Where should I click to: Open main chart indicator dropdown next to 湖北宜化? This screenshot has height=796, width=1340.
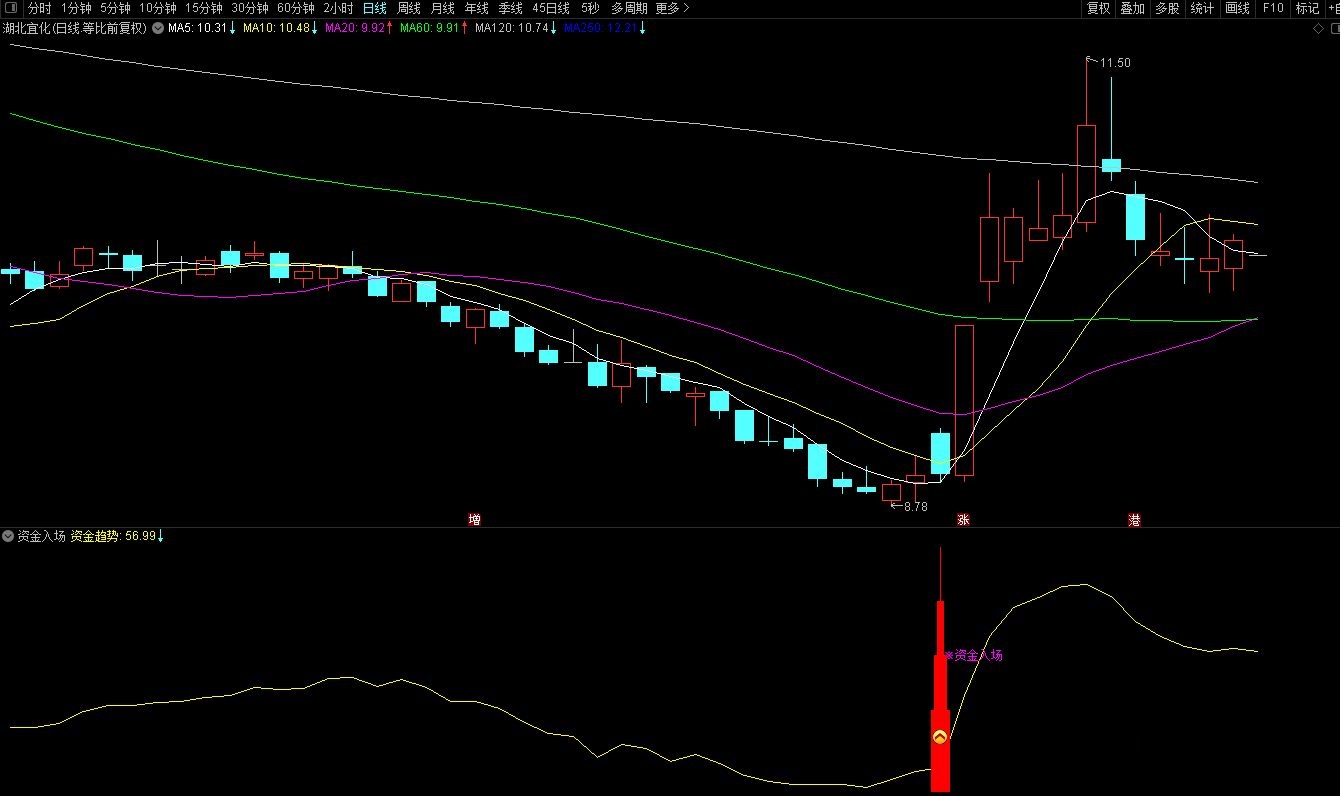pyautogui.click(x=157, y=28)
